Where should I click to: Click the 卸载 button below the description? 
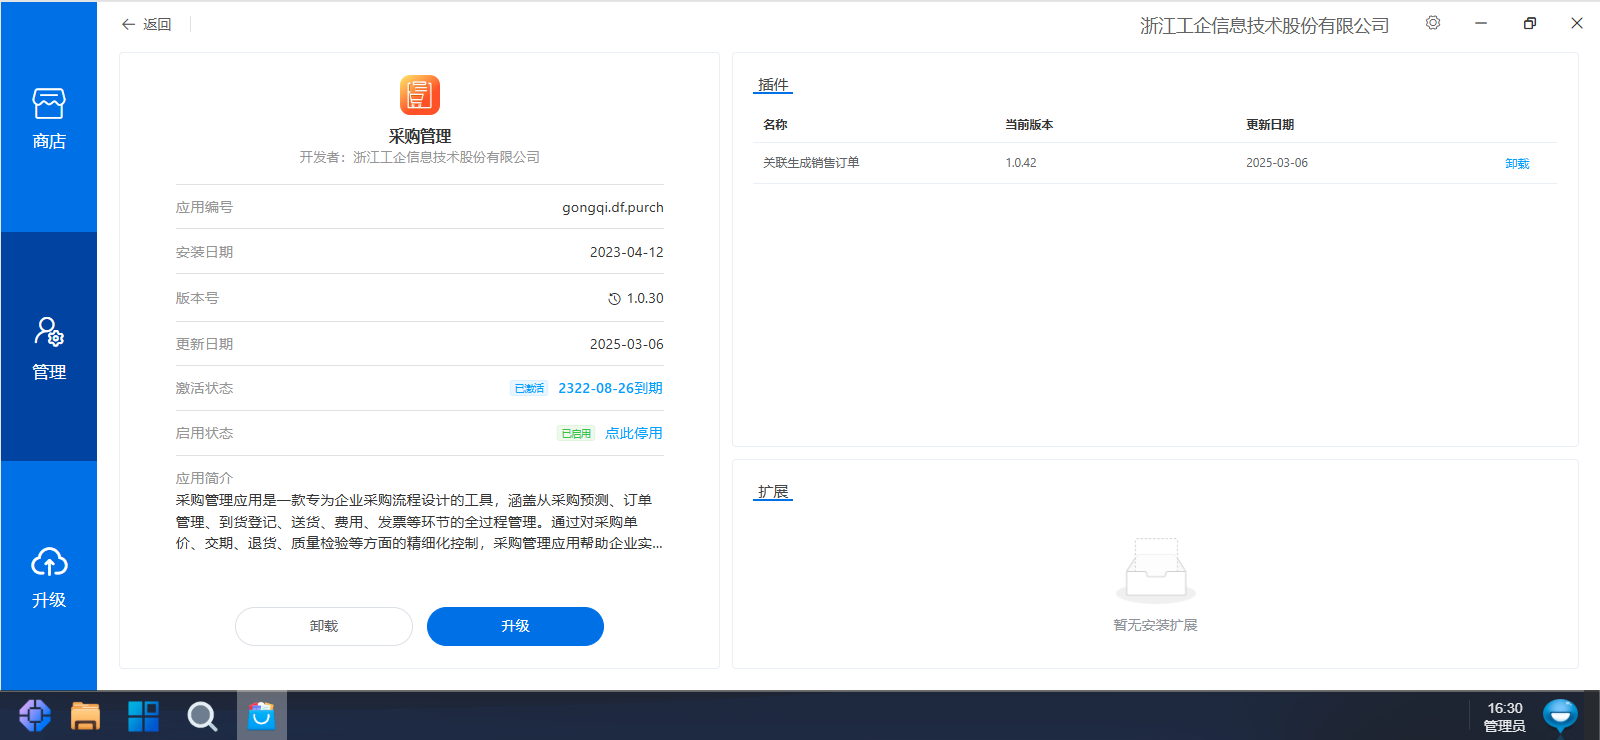click(x=324, y=626)
